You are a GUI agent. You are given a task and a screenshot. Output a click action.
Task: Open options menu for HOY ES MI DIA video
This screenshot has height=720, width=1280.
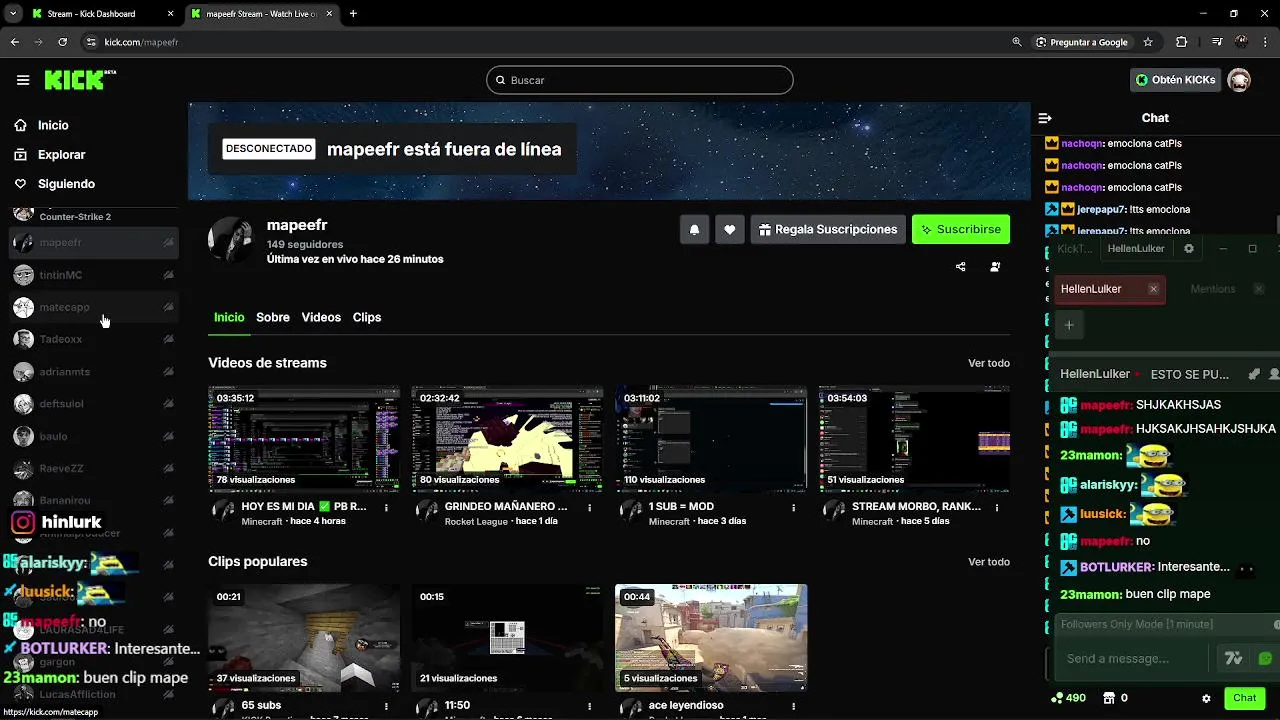387,508
